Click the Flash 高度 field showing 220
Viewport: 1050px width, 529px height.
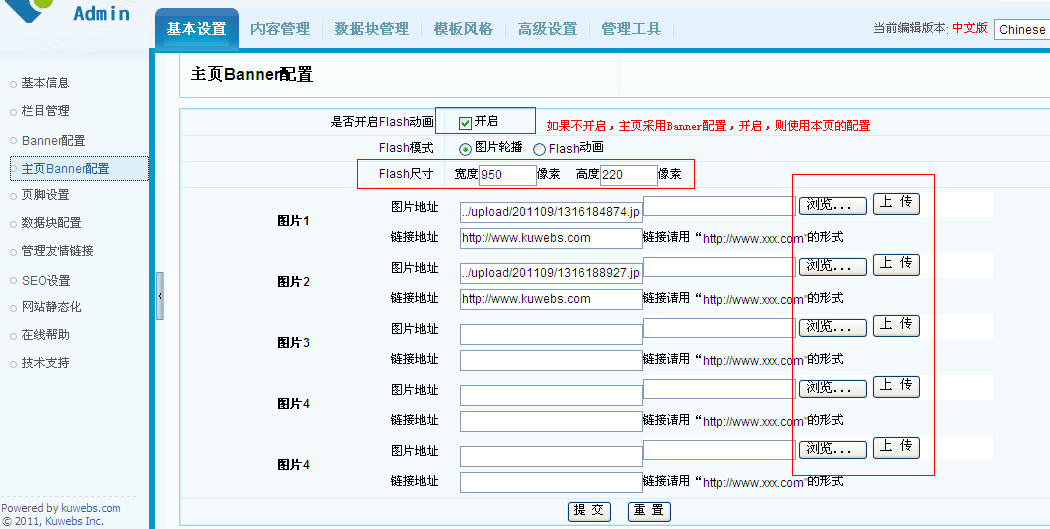pos(628,175)
